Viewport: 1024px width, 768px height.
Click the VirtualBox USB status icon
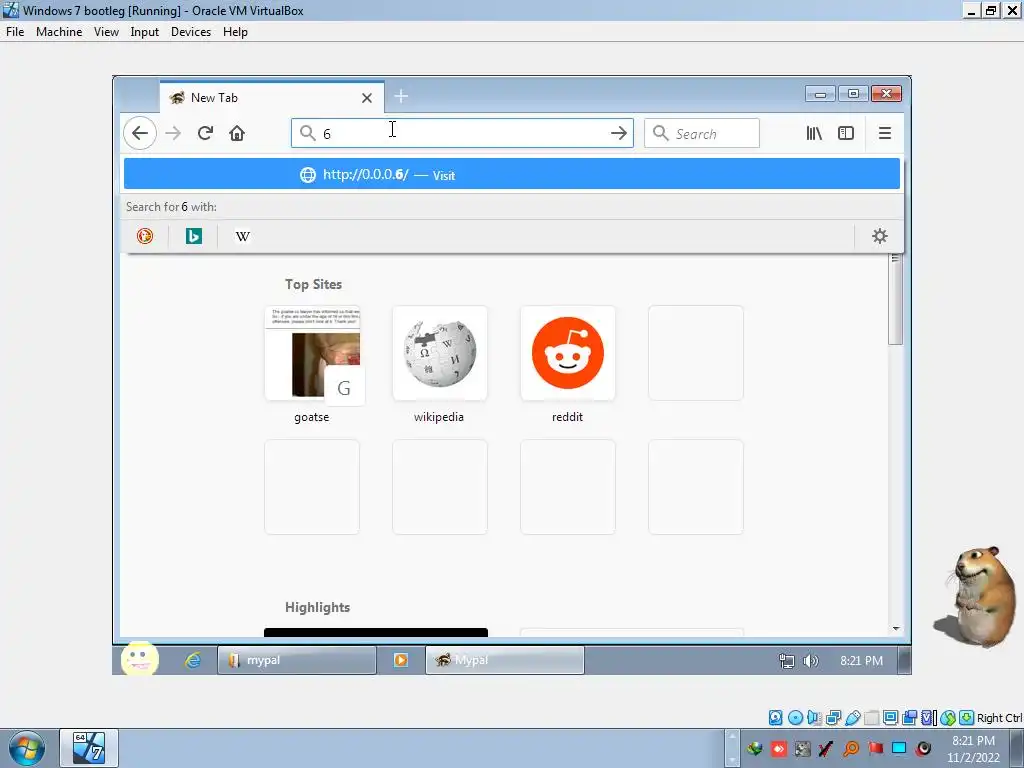coord(852,718)
